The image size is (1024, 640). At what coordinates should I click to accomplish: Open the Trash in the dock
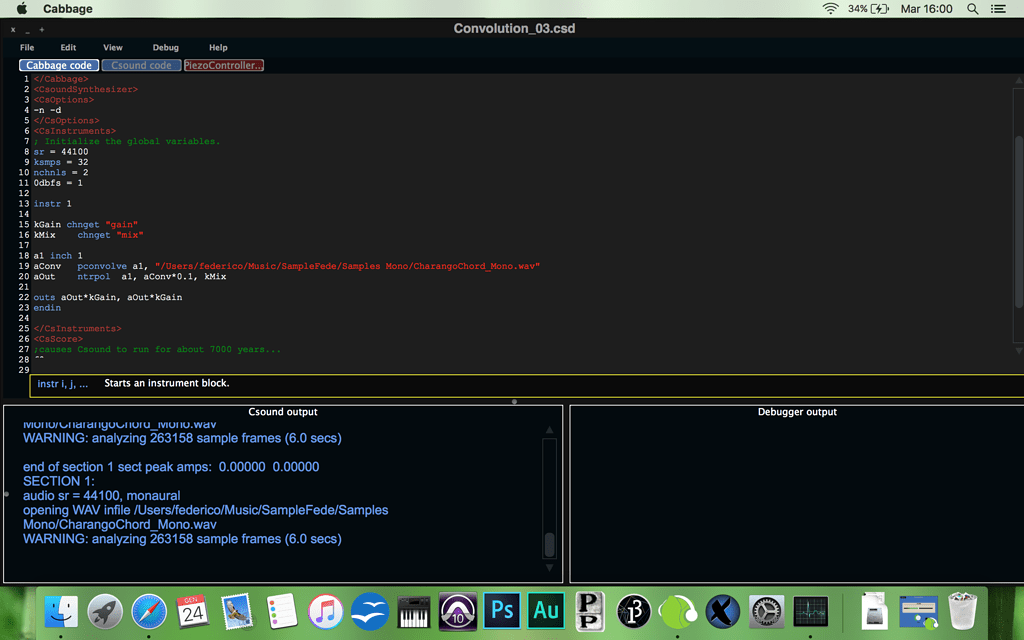click(x=962, y=611)
